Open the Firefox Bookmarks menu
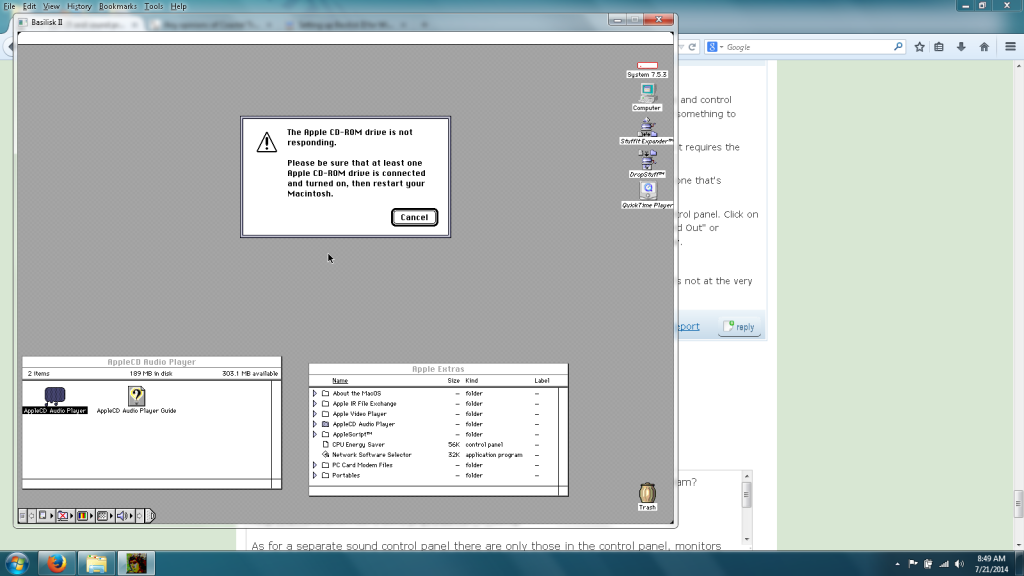The height and width of the screenshot is (576, 1024). [118, 7]
